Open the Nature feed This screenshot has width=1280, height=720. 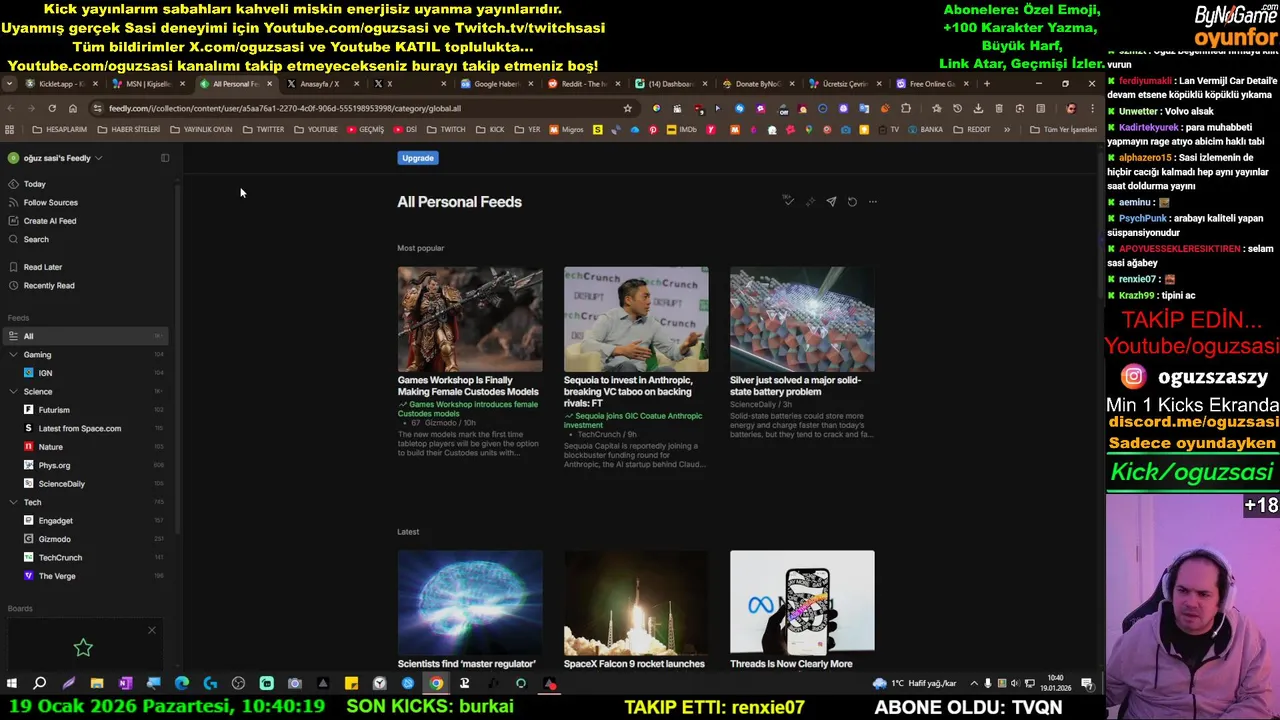click(50, 447)
